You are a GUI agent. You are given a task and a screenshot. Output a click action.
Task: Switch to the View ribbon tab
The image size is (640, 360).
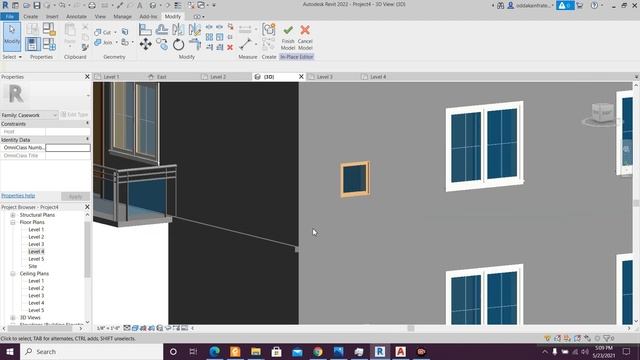click(x=100, y=16)
